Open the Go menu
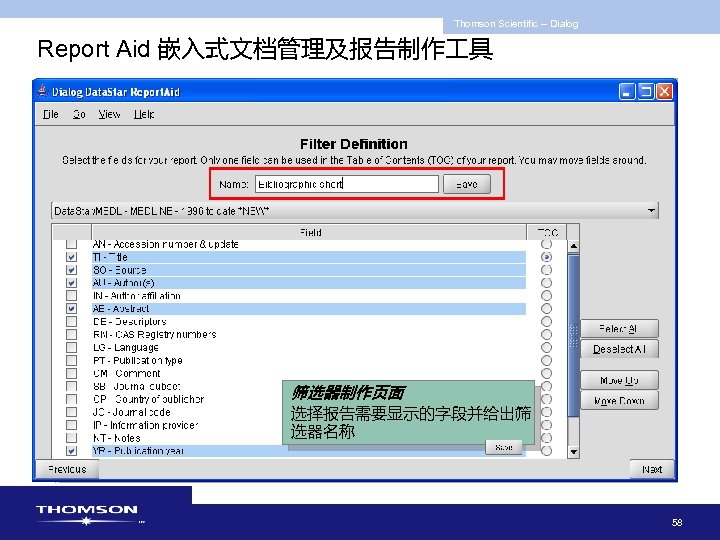This screenshot has width=720, height=540. [79, 114]
